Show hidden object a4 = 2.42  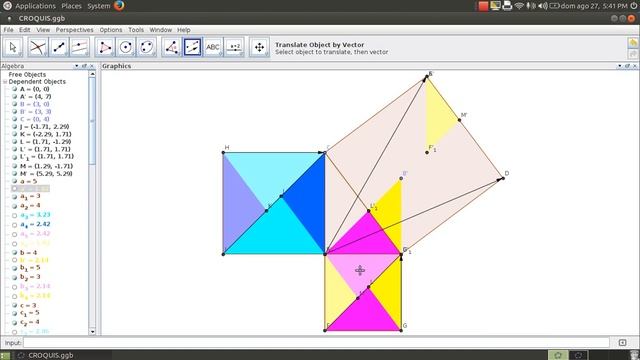click(x=14, y=224)
